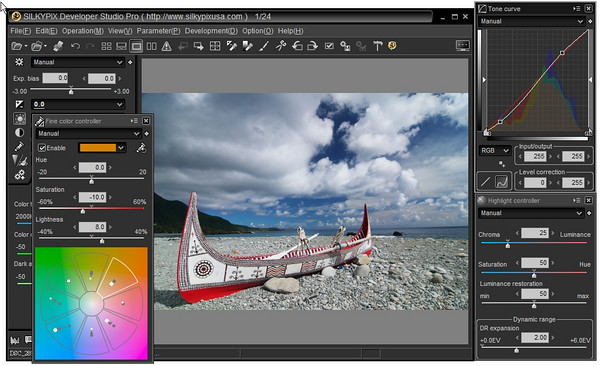Click the monitor display icon at toolbar right
This screenshot has width=600, height=366.
(x=463, y=46)
